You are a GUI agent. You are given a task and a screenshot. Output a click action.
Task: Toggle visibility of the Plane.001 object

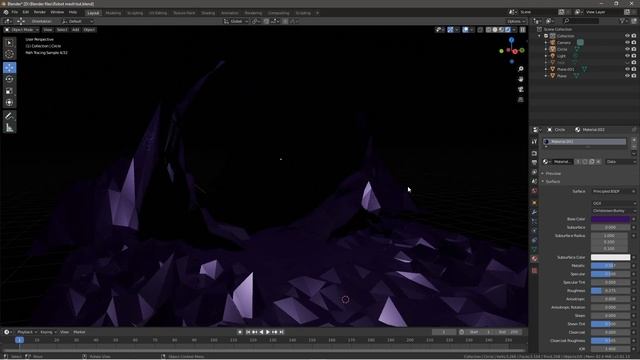pyautogui.click(x=627, y=69)
